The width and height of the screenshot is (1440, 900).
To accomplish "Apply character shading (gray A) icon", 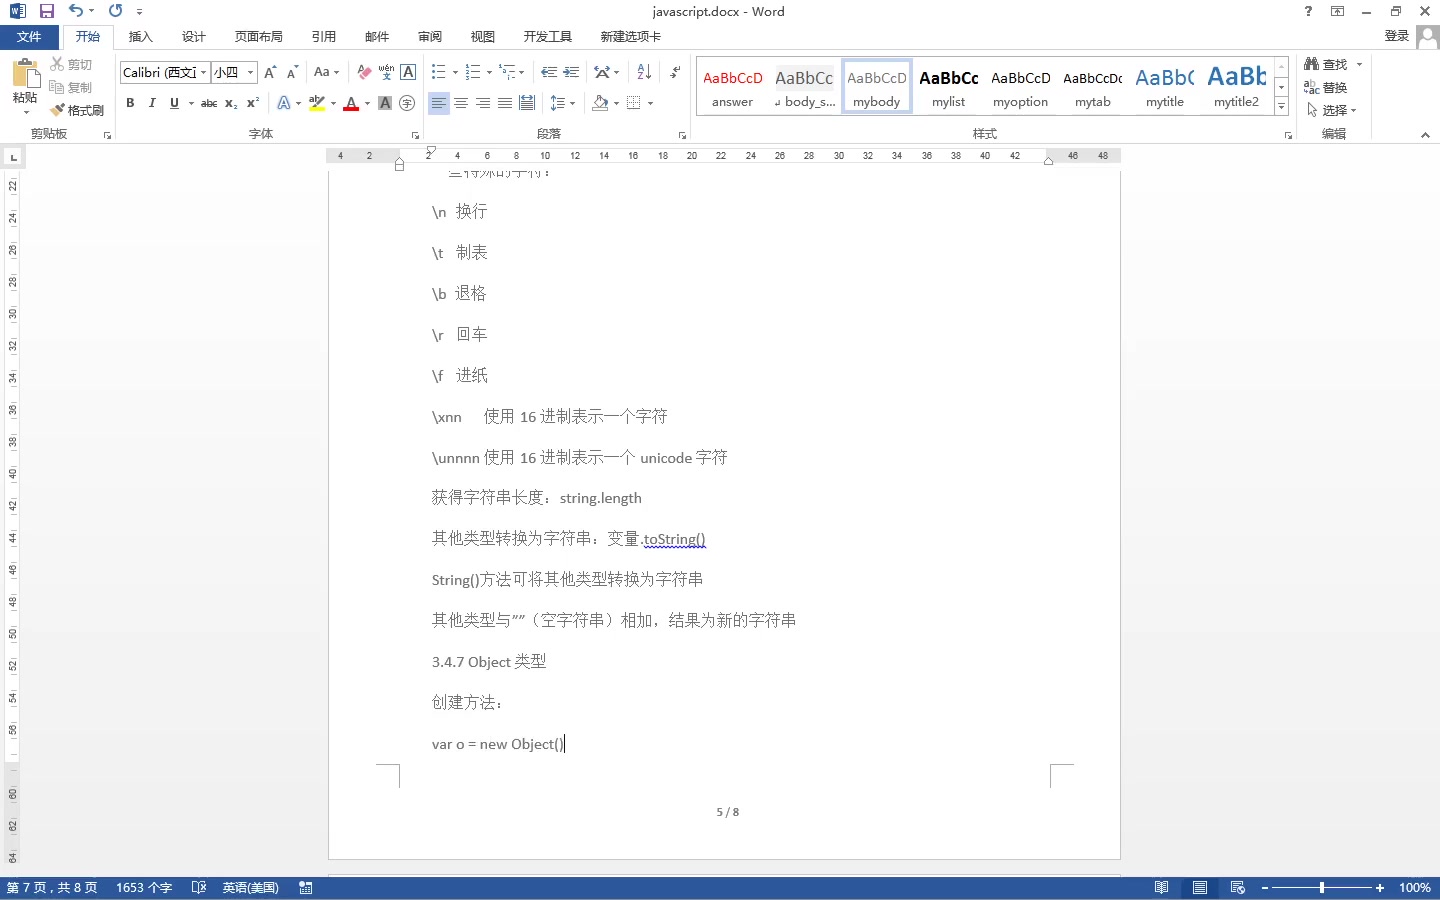I will coord(385,103).
